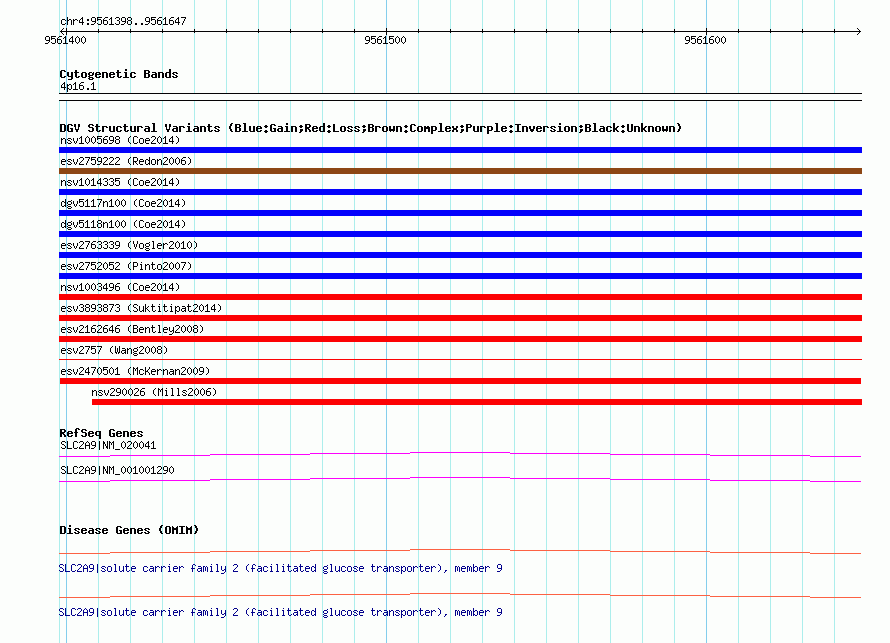
Task: Select the DGV Structural Variants track title
Action: click(371, 128)
